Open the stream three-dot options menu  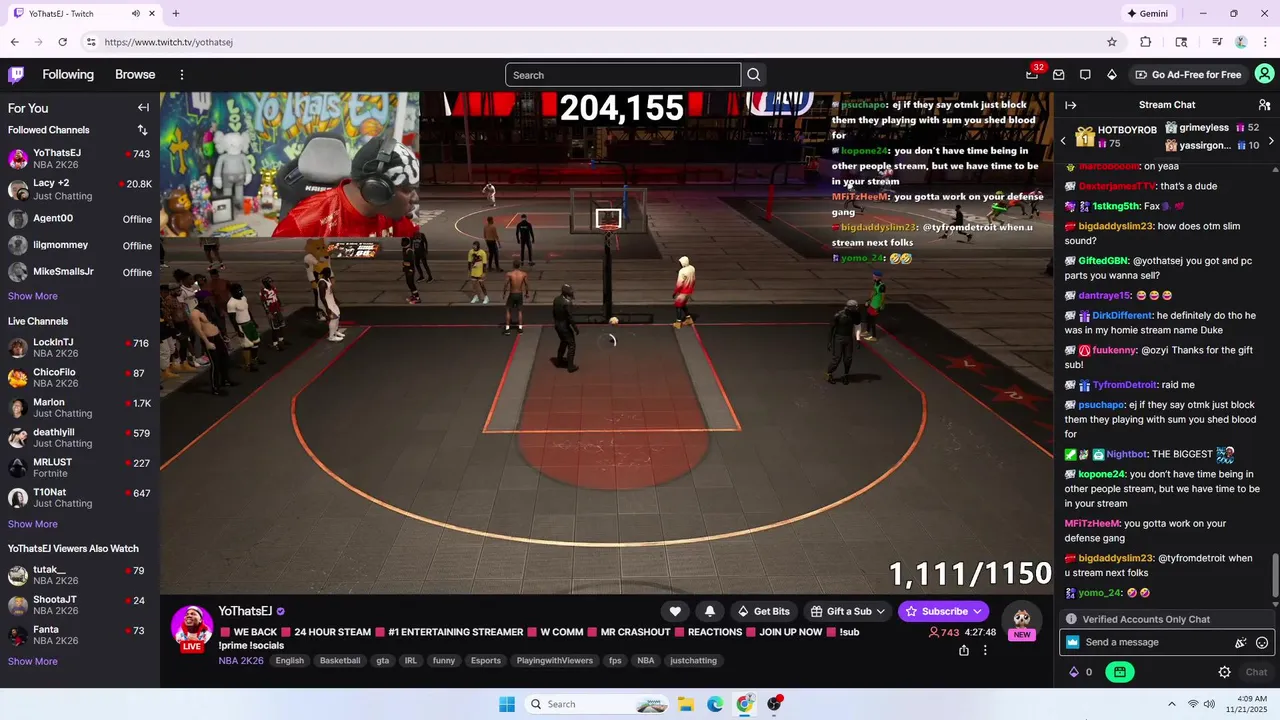coord(985,650)
